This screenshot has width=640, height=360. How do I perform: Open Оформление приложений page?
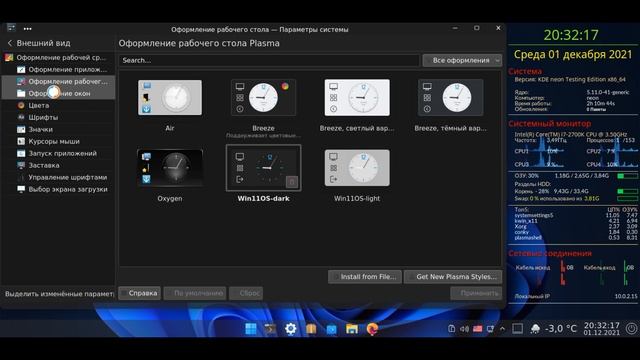(58, 69)
